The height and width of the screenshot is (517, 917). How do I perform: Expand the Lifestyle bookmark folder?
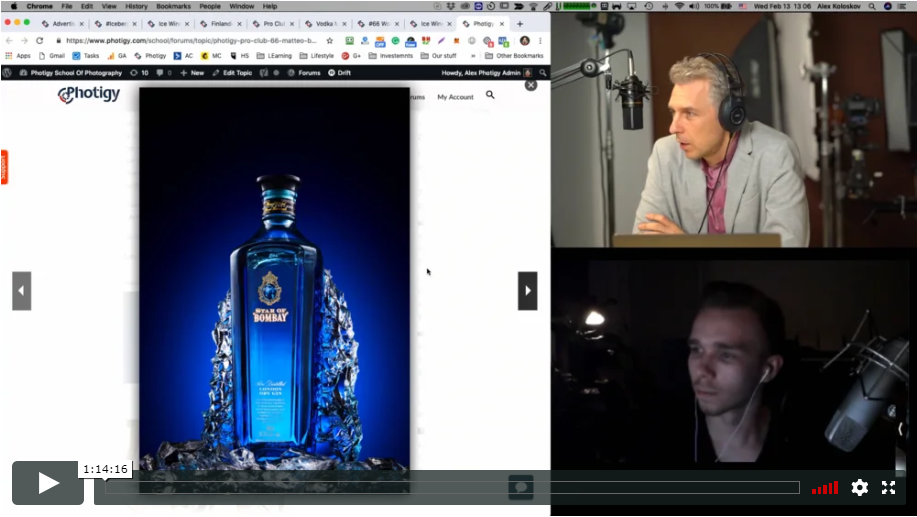(x=316, y=56)
